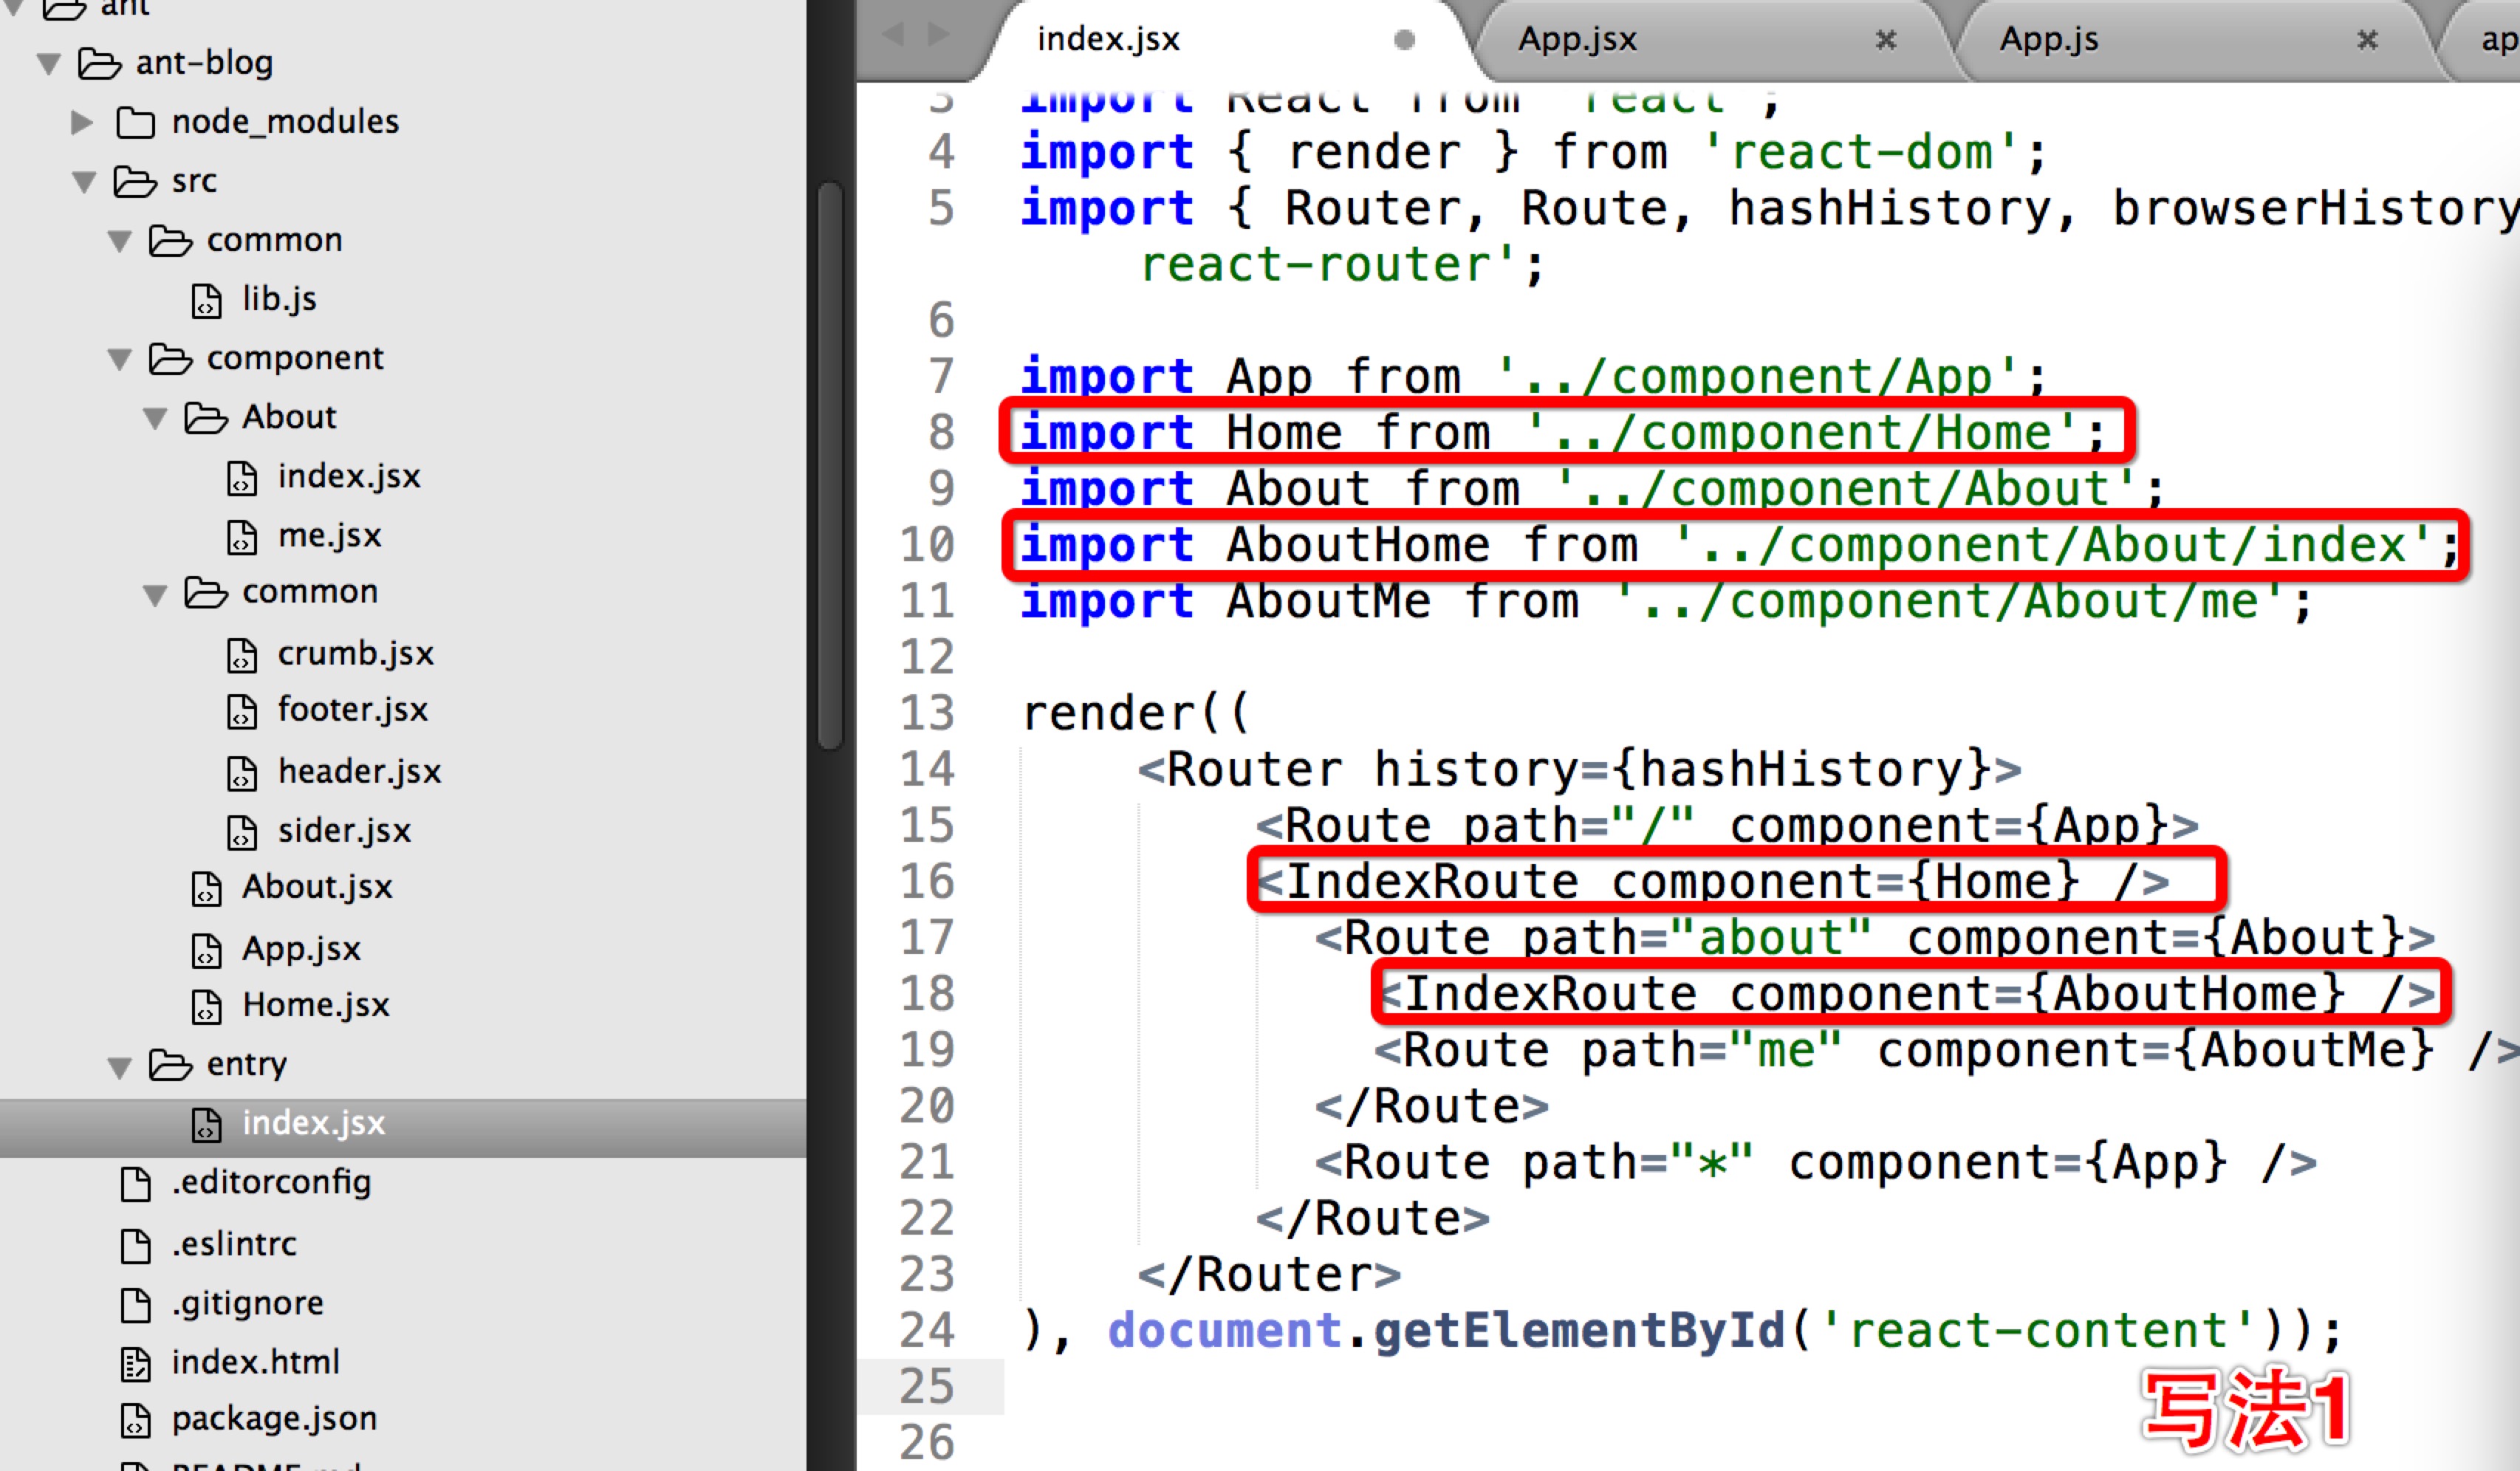Close the App.js tab
This screenshot has width=2520, height=1471.
coord(2367,40)
